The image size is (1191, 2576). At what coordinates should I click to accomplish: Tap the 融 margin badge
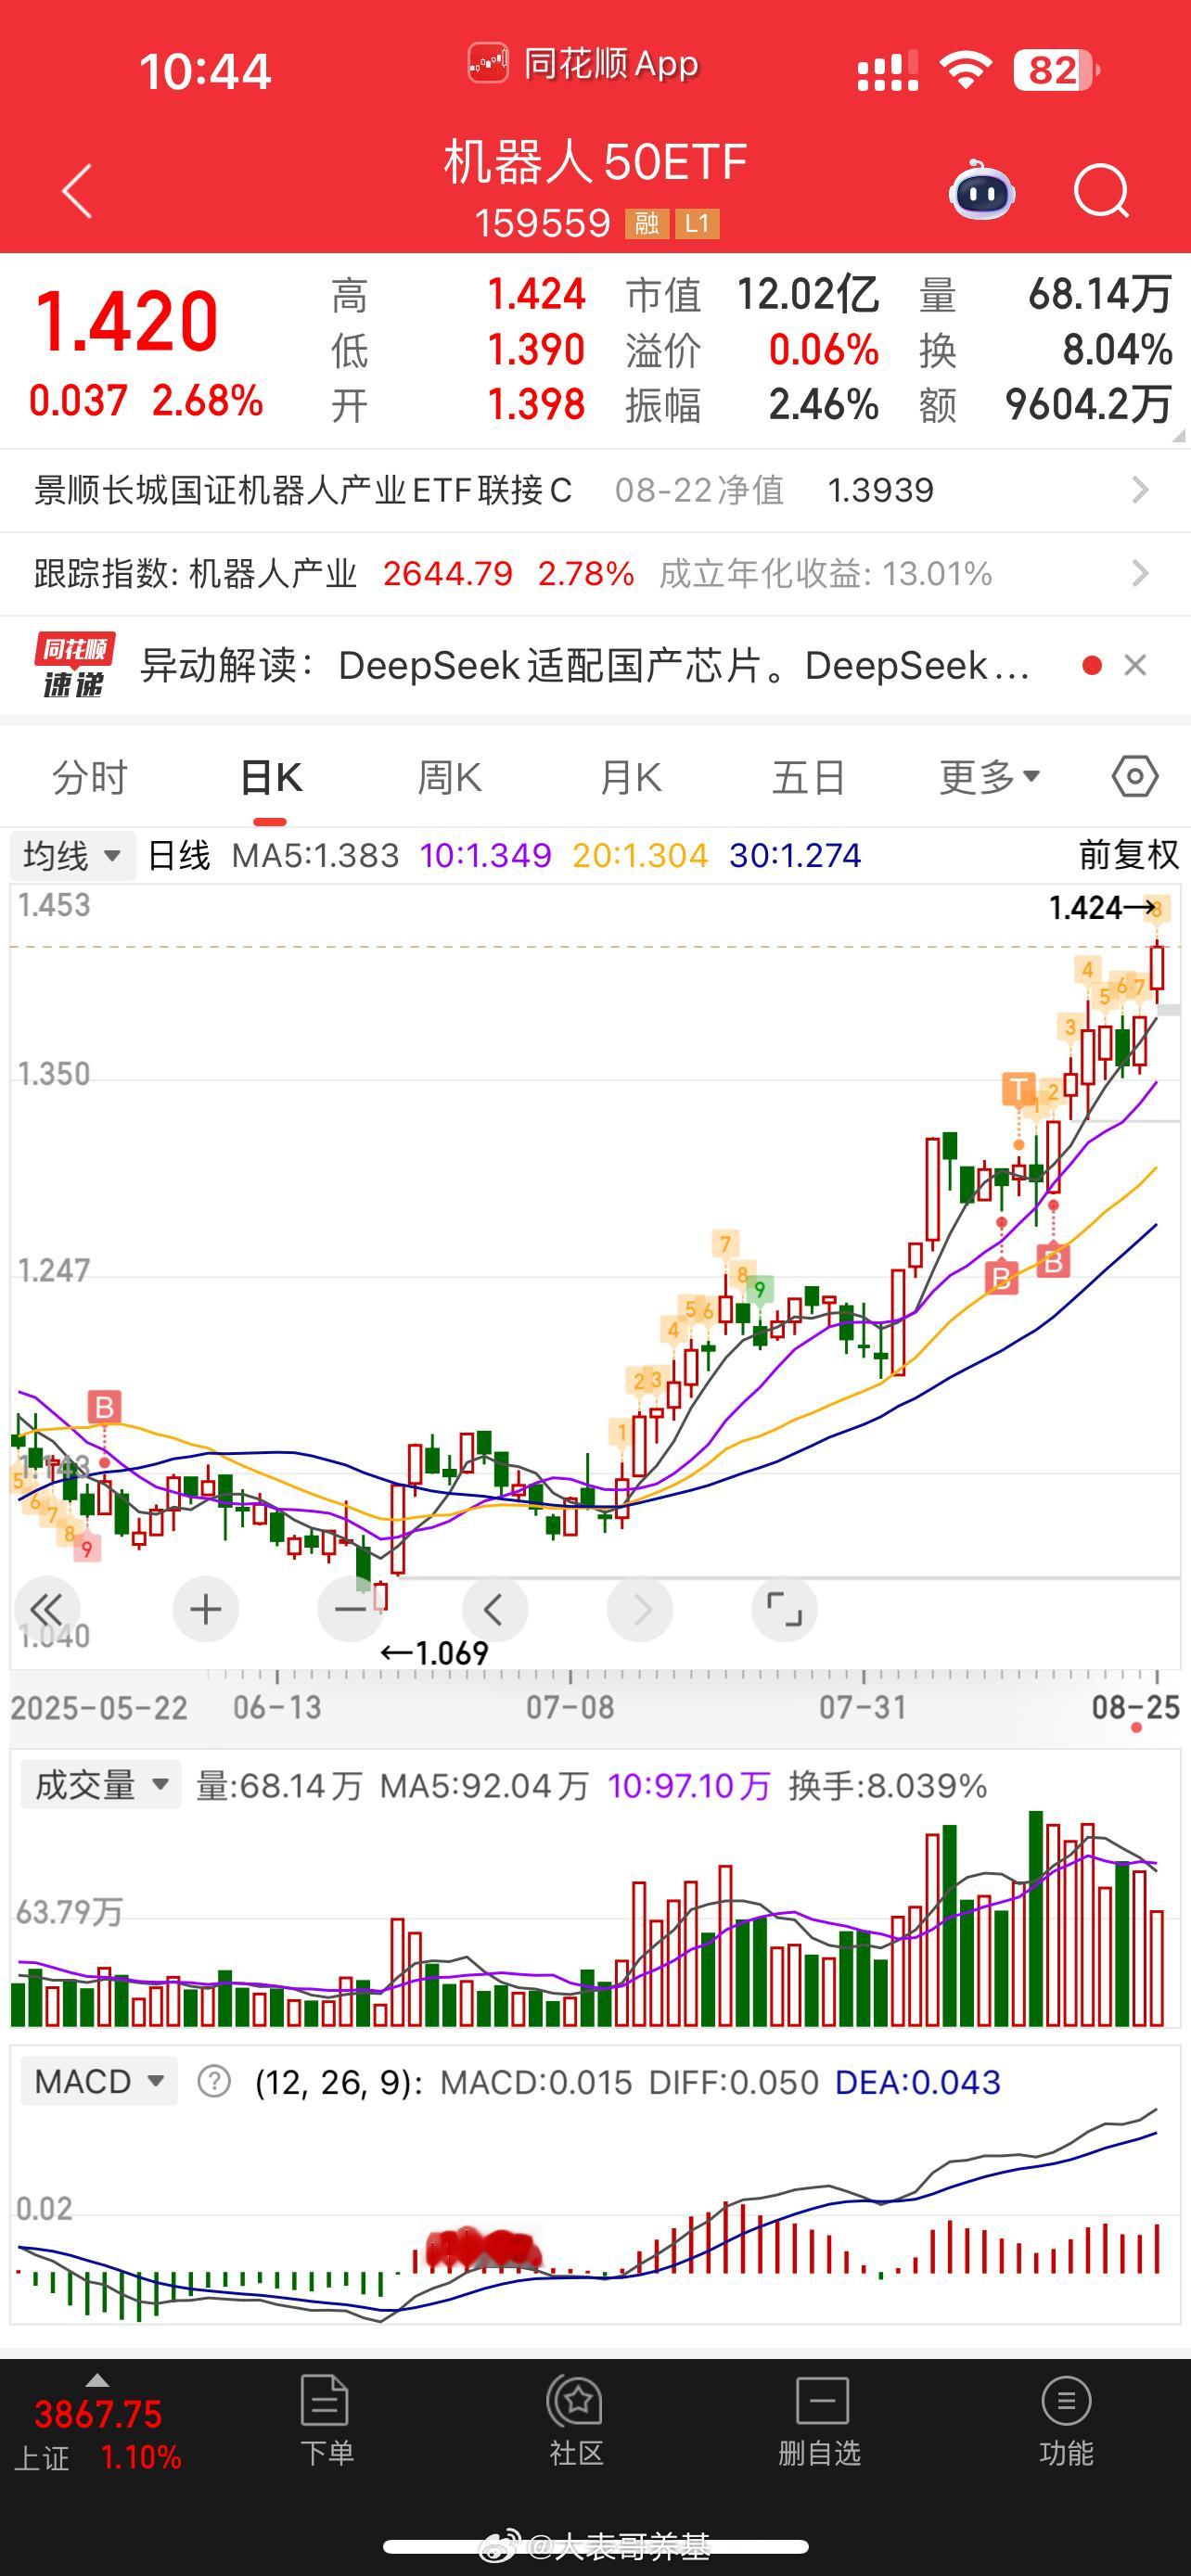pyautogui.click(x=646, y=223)
